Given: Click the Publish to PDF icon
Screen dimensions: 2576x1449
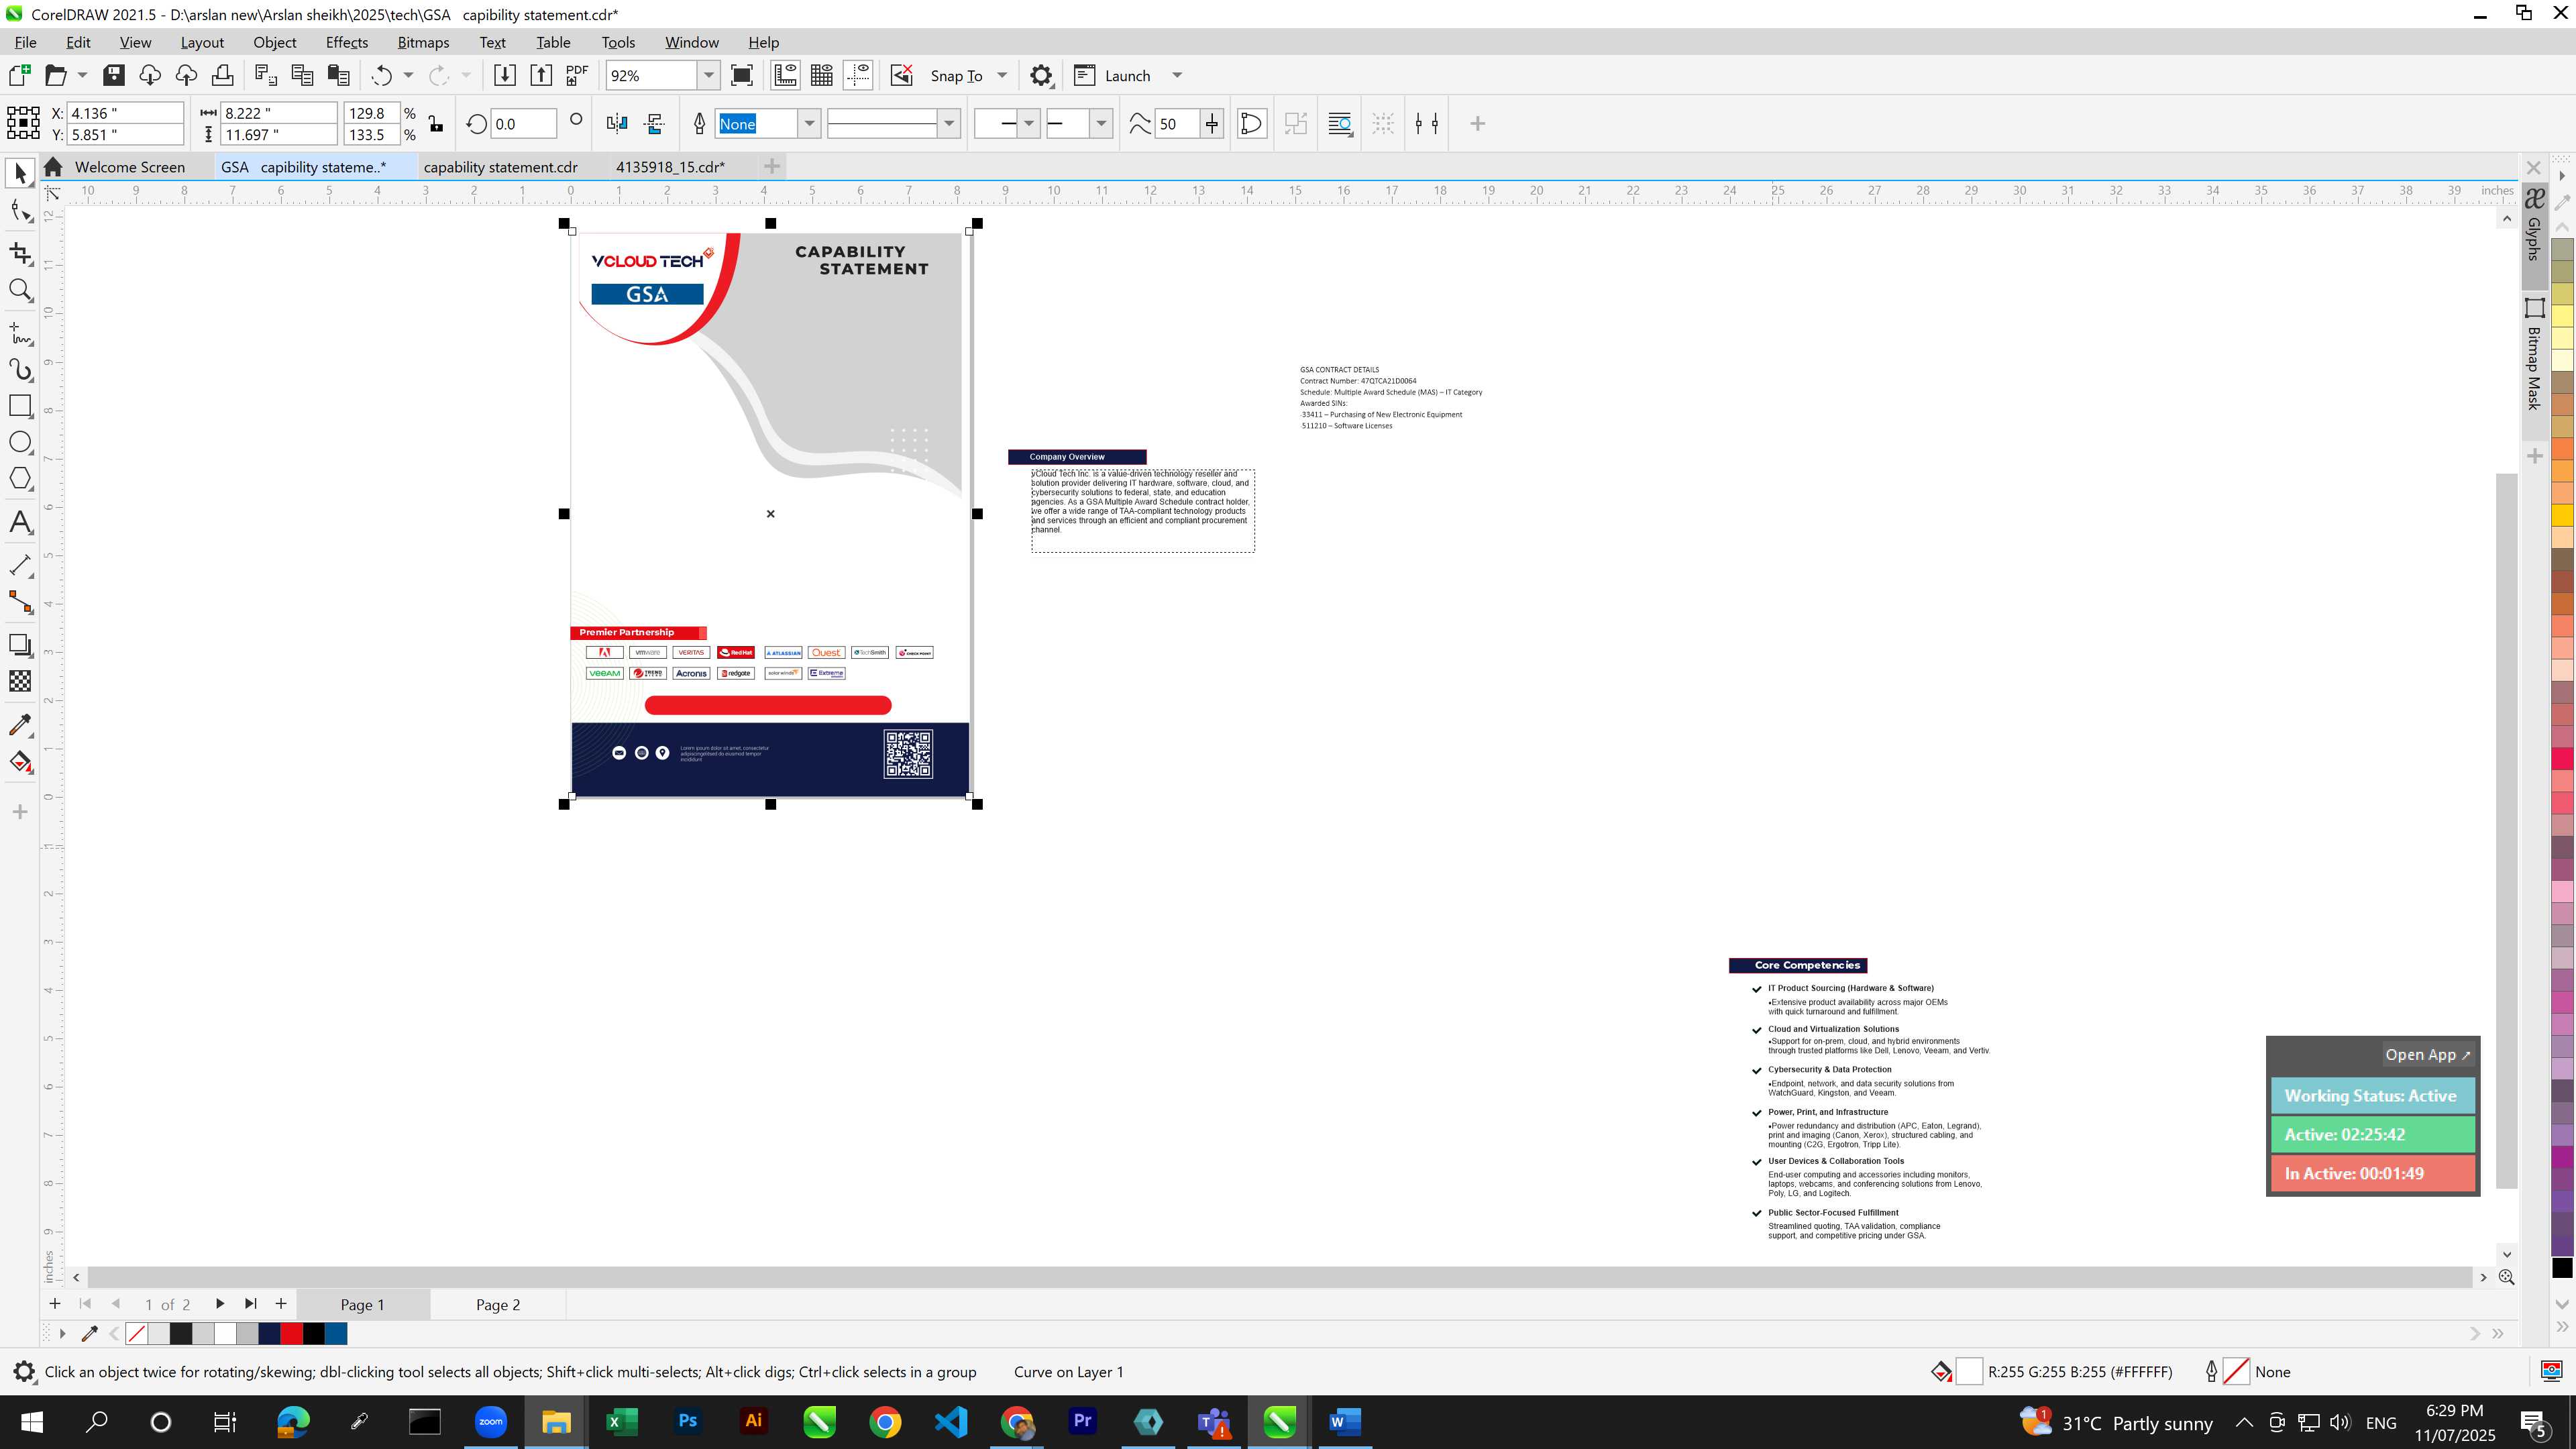Looking at the screenshot, I should pos(577,75).
